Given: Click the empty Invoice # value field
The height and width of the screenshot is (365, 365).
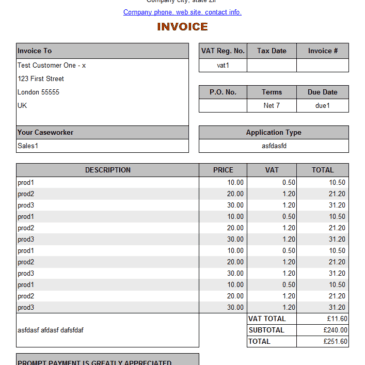Looking at the screenshot, I should [323, 65].
